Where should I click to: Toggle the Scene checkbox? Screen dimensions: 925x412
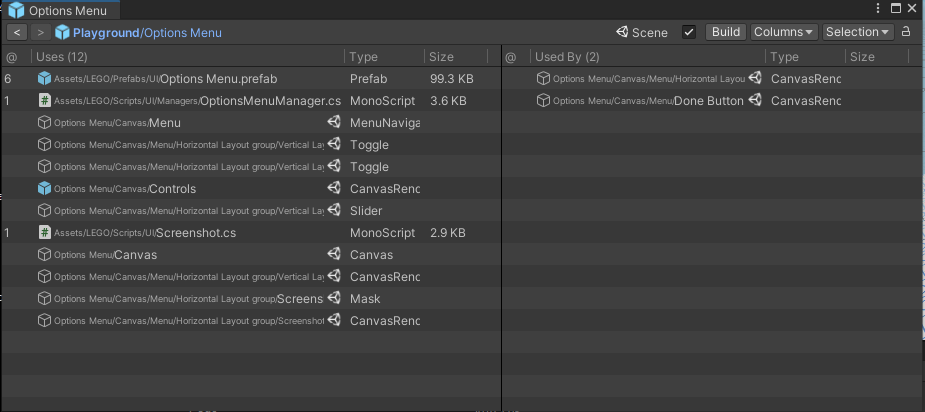[x=689, y=32]
